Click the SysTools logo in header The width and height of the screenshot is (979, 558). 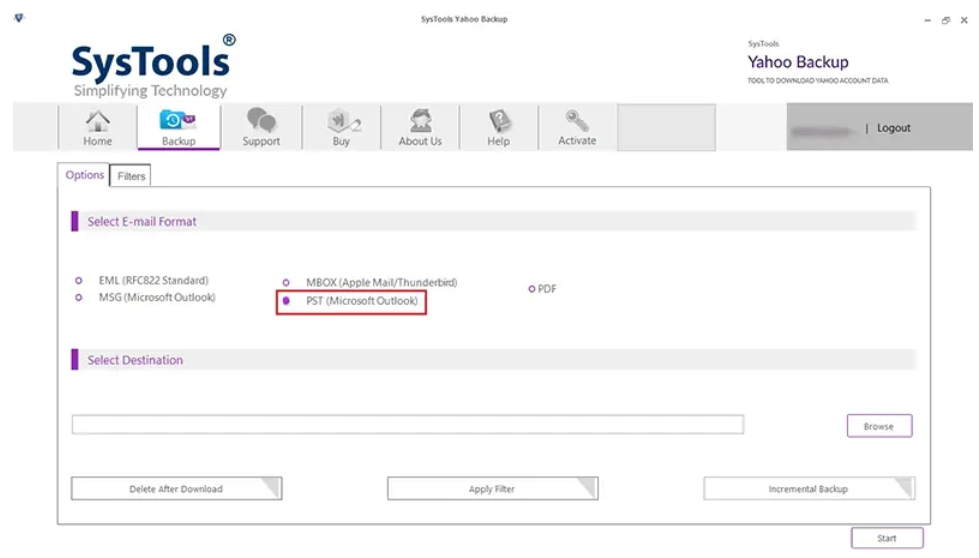pos(154,66)
